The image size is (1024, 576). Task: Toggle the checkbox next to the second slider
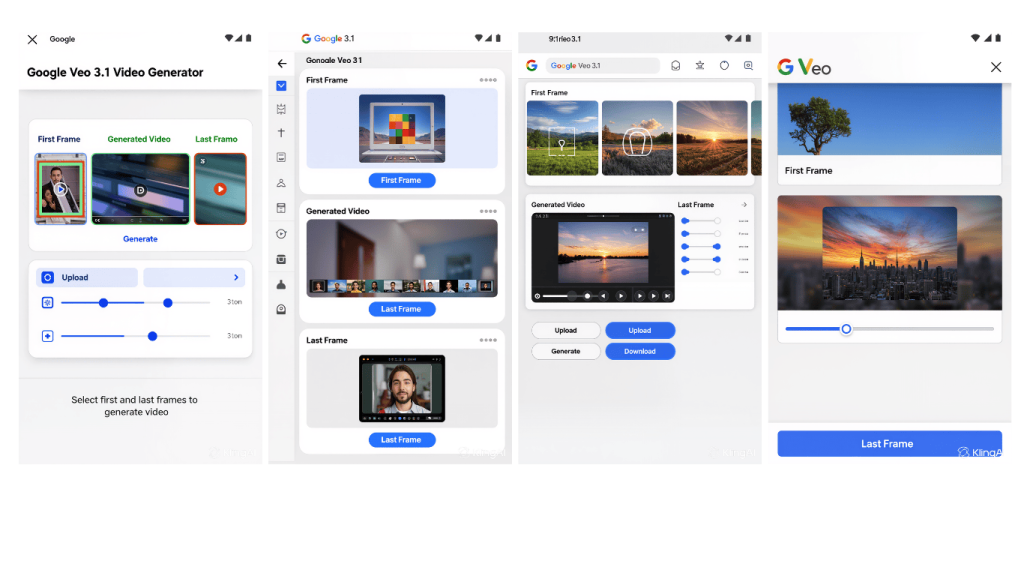coord(47,336)
